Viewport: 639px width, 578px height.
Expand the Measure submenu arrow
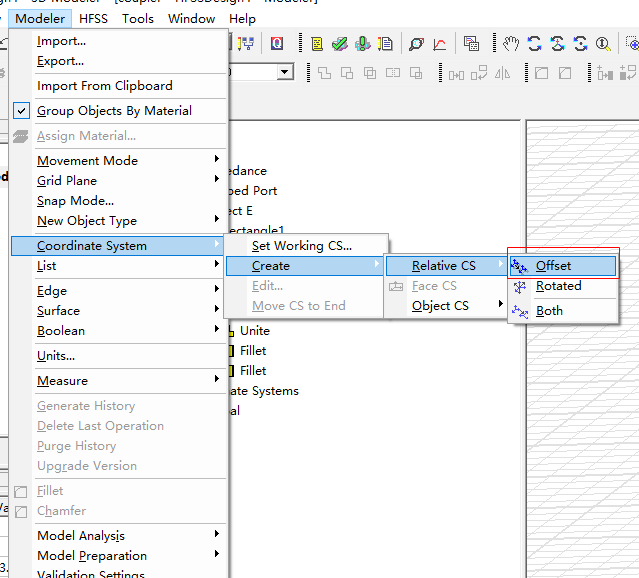(x=217, y=379)
